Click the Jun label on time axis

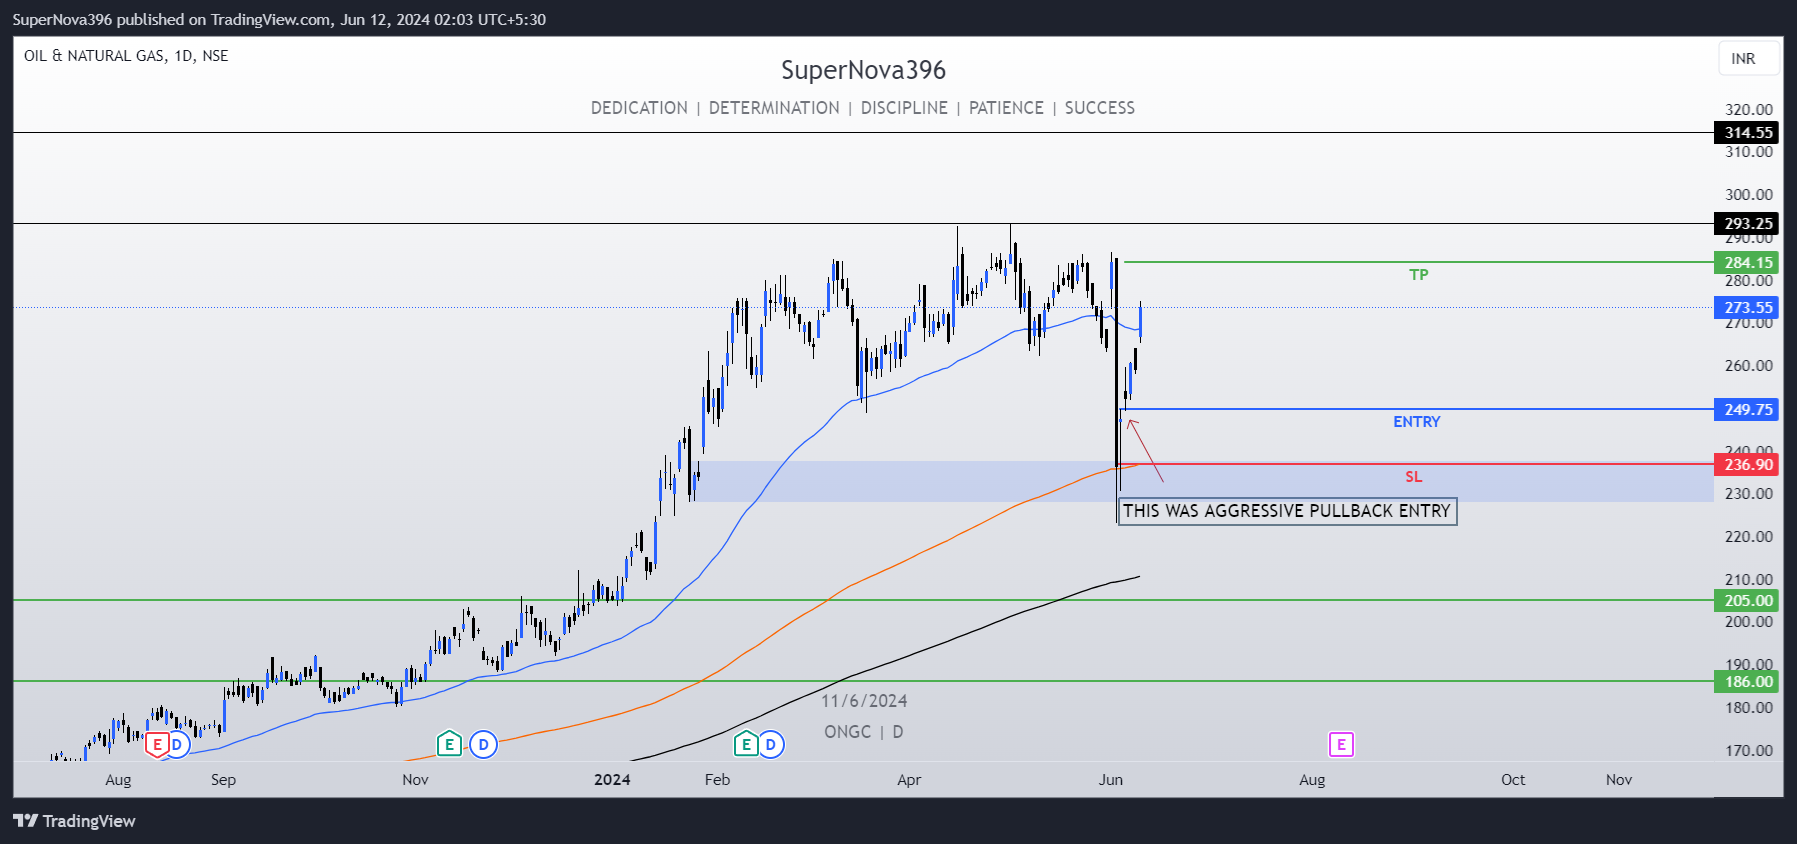tap(1110, 780)
